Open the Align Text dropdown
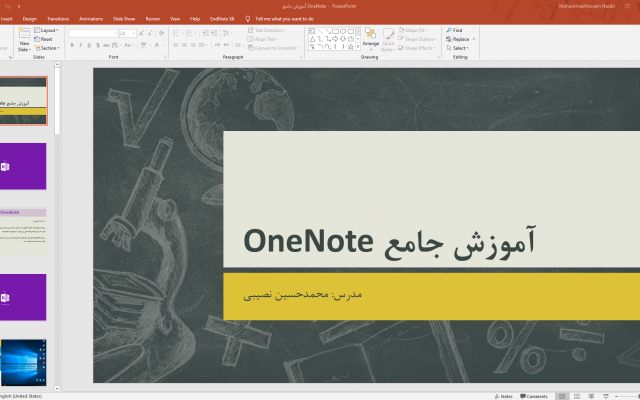This screenshot has height=400, width=640. pos(263,39)
